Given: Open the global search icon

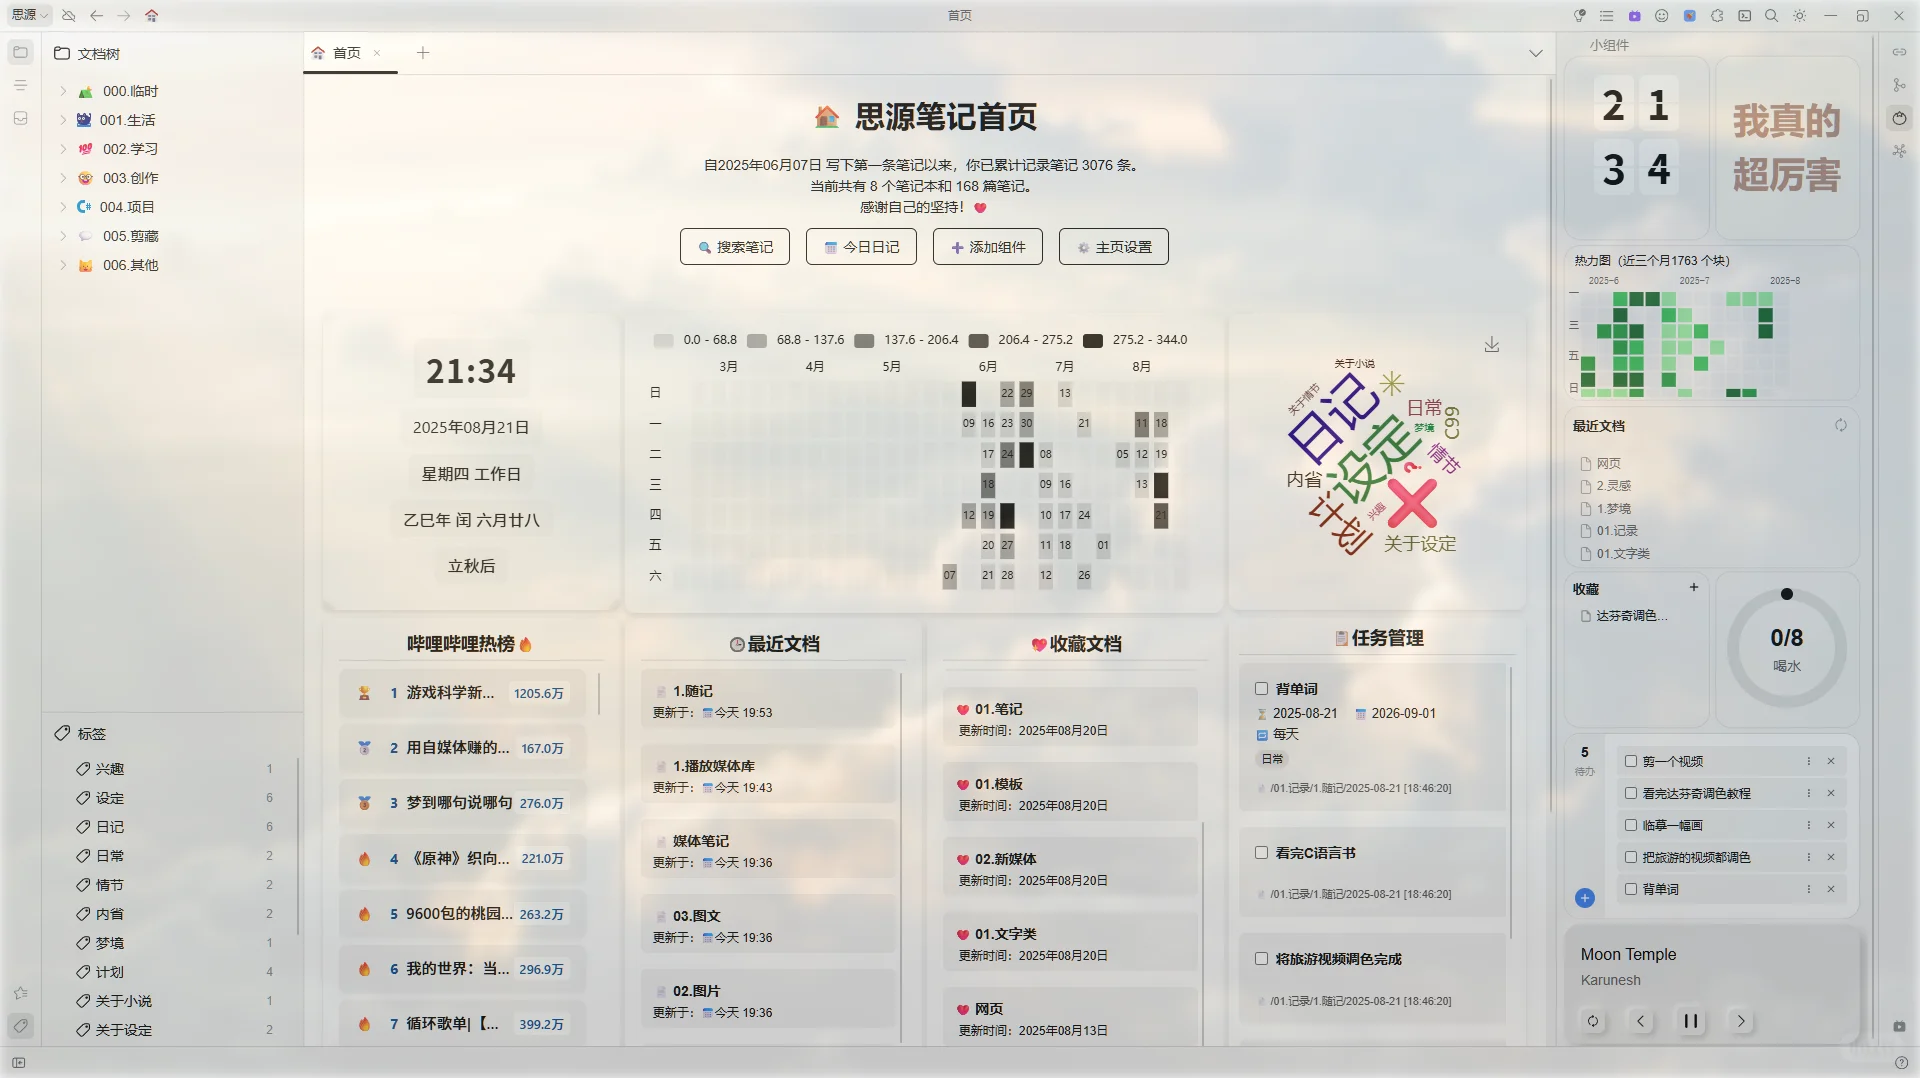Looking at the screenshot, I should [x=1771, y=16].
